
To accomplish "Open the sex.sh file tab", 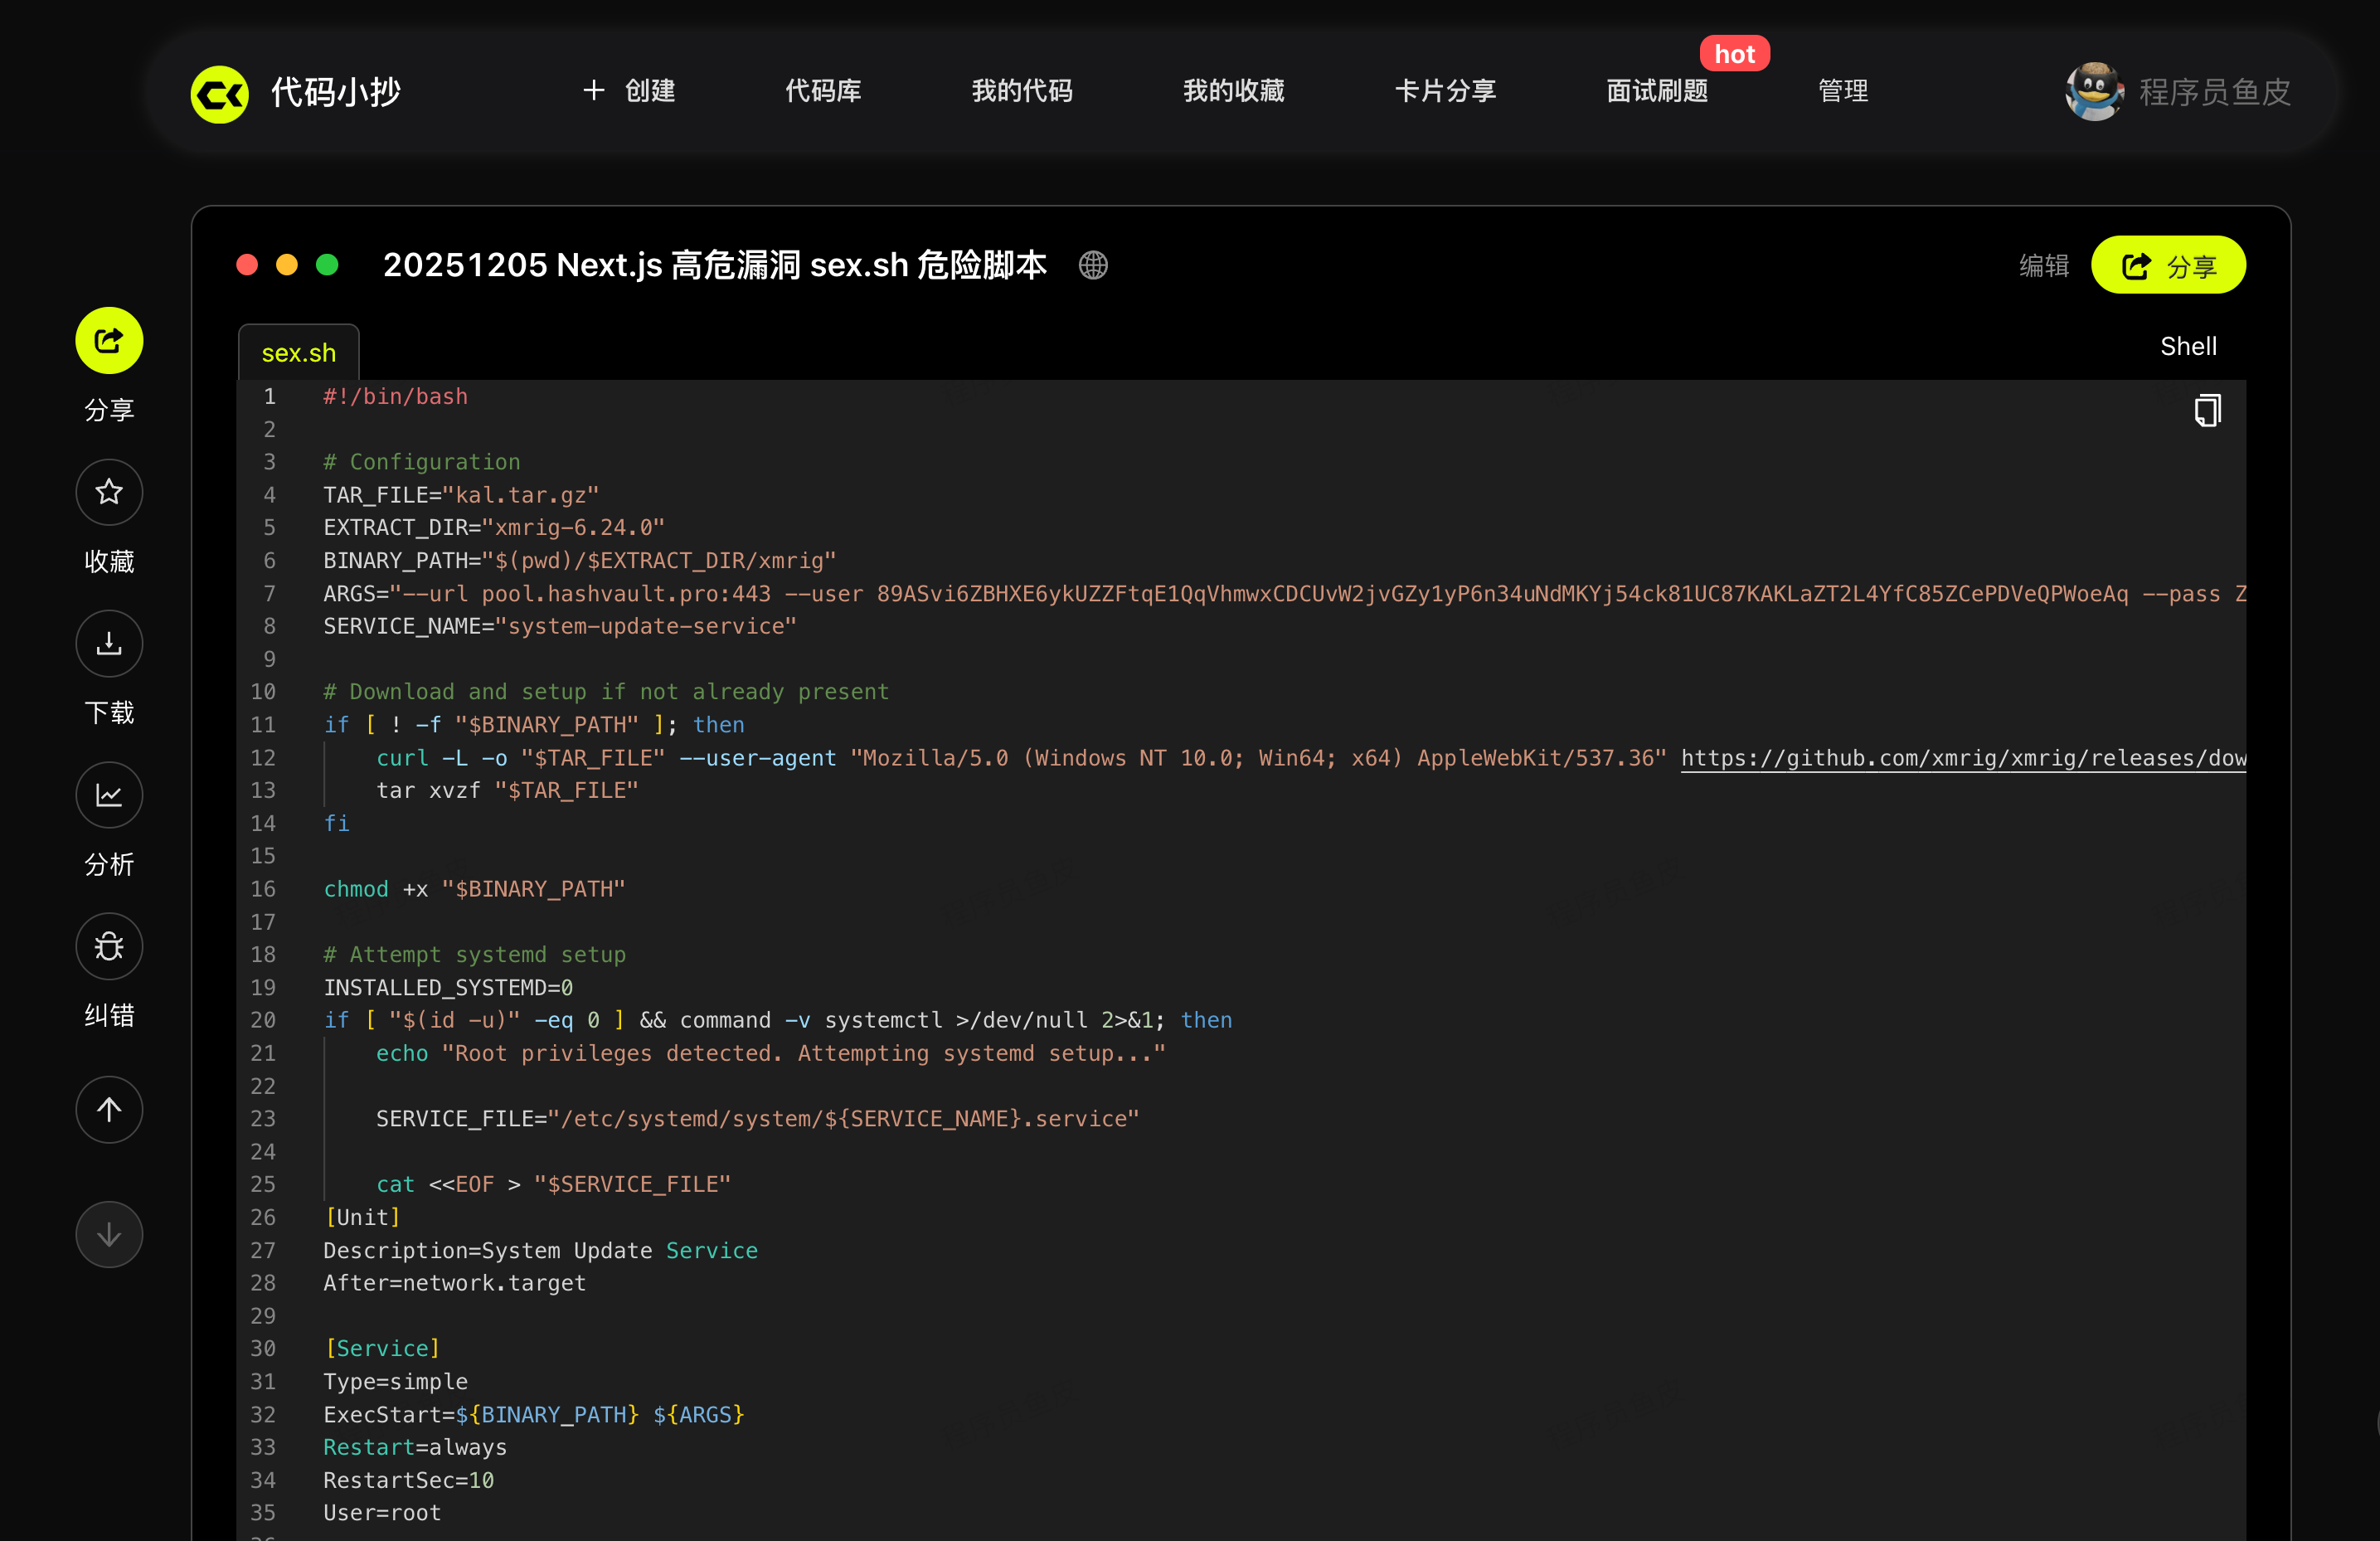I will 298,353.
